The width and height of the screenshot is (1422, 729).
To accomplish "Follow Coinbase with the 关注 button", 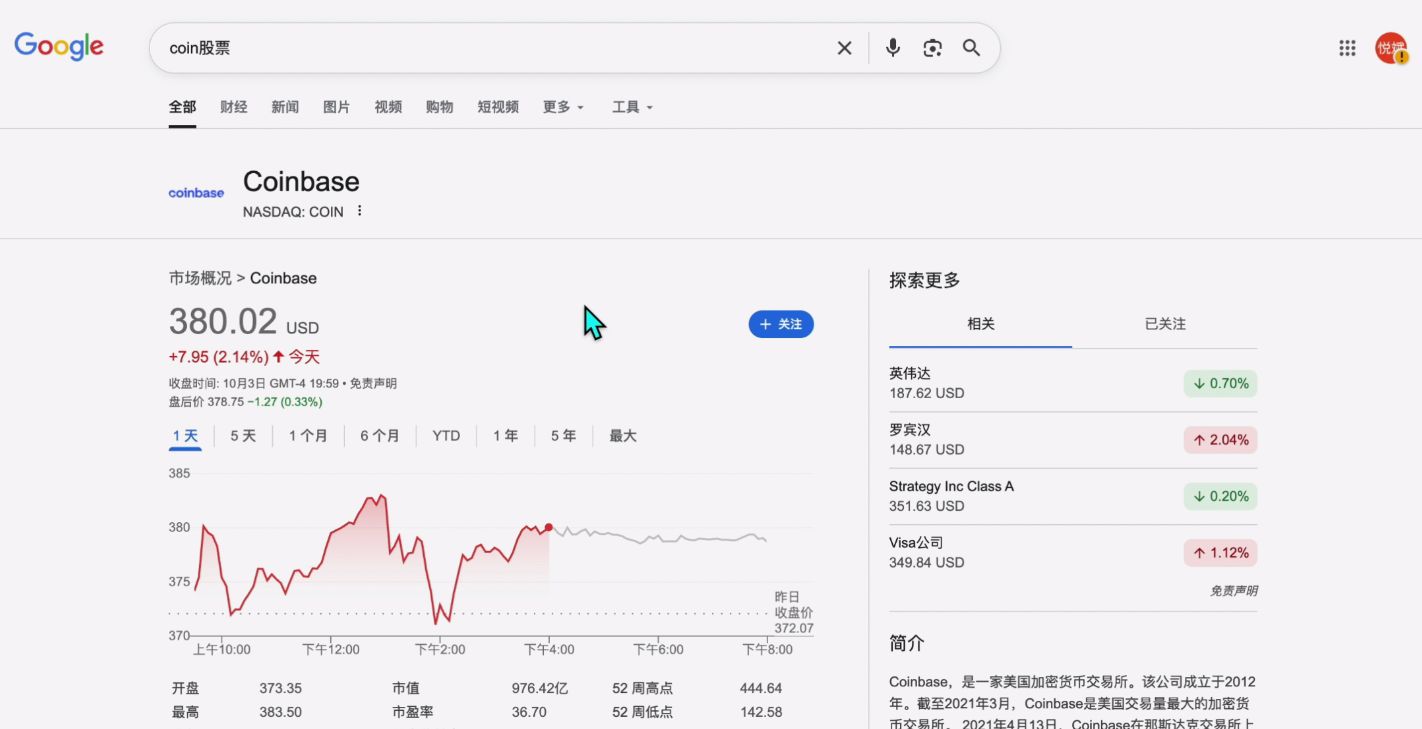I will (781, 324).
